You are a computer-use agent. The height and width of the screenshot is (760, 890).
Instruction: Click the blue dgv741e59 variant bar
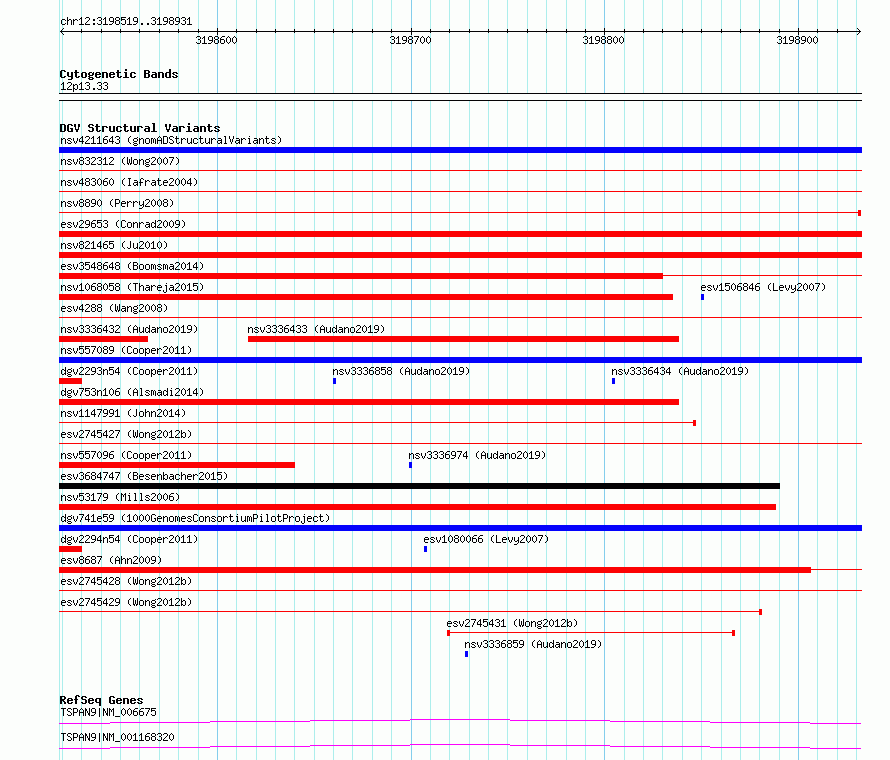pos(460,528)
